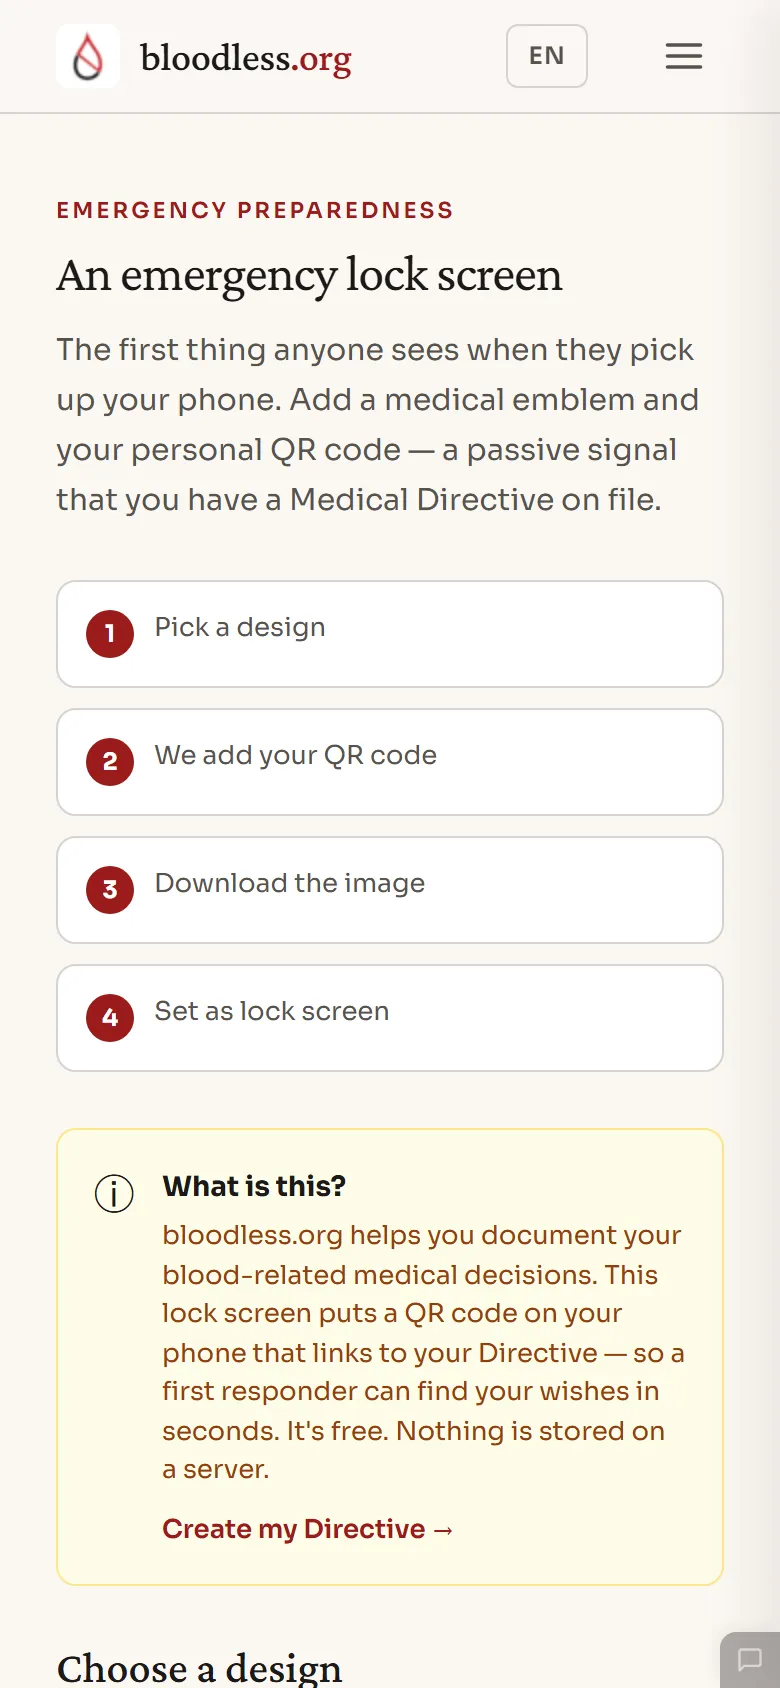Select the 'We add your QR code' step
This screenshot has height=1688, width=780.
pyautogui.click(x=390, y=762)
